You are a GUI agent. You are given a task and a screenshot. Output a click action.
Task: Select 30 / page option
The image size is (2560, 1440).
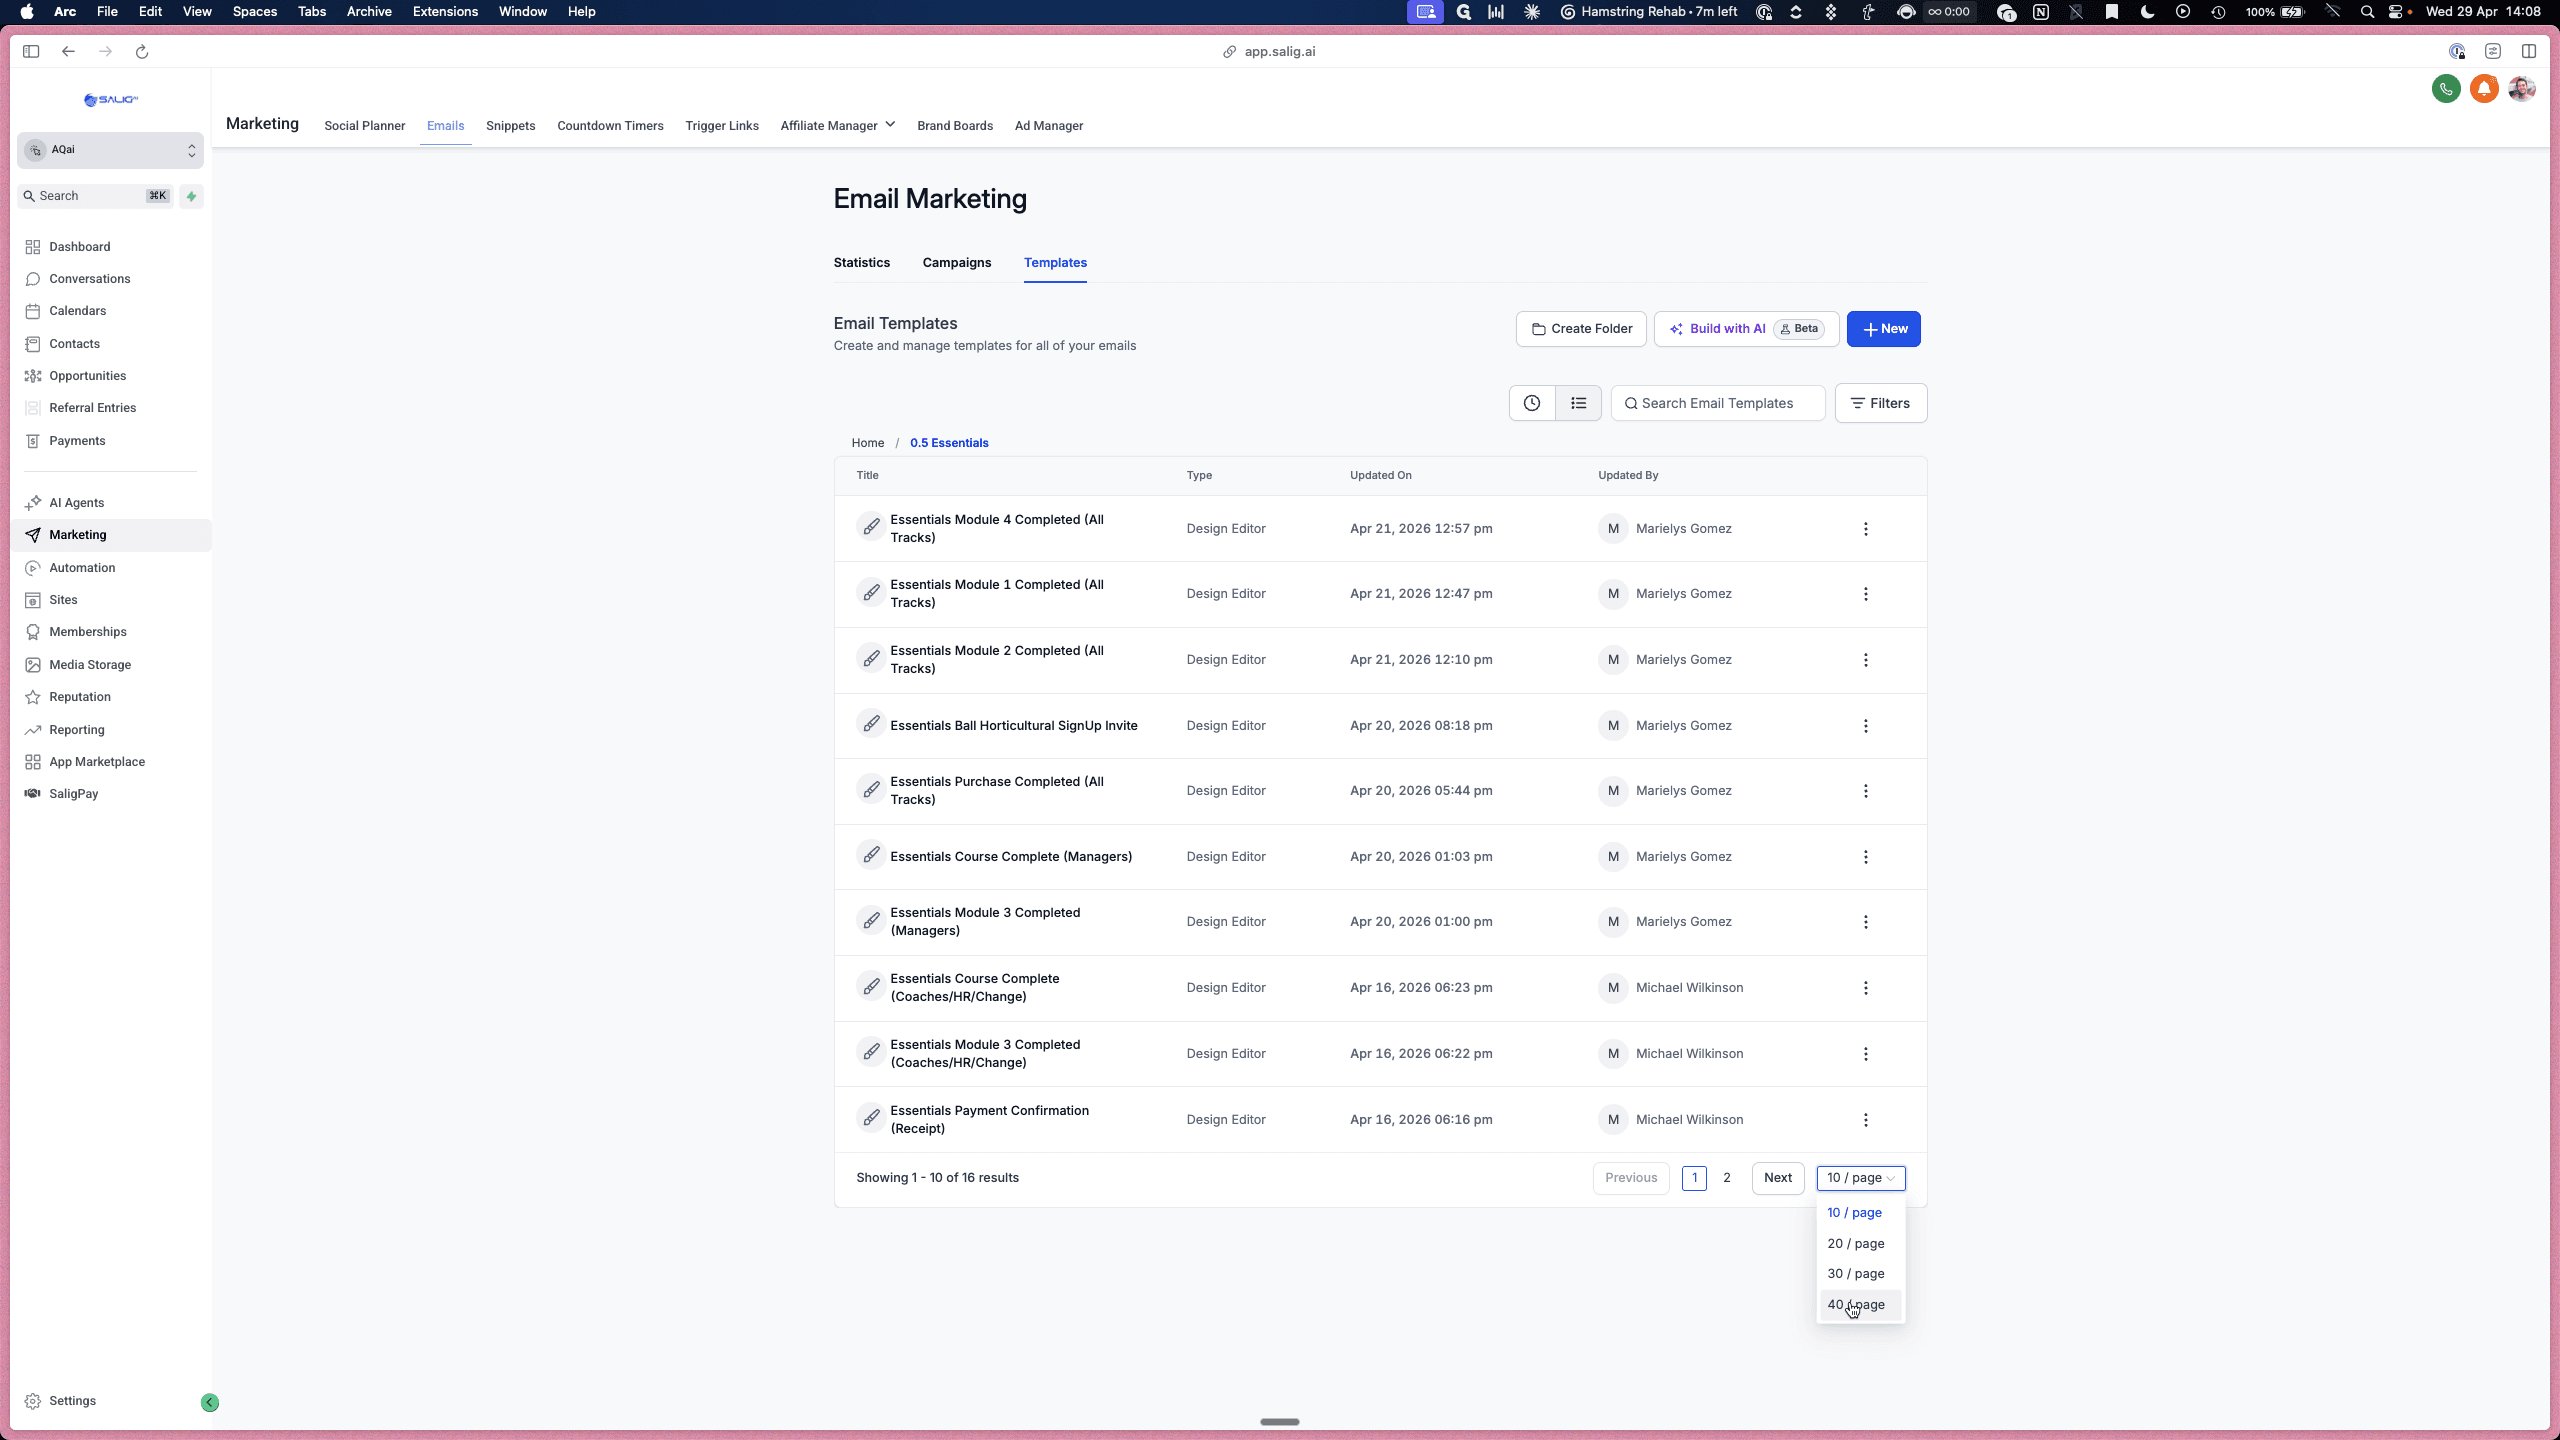1860,1273
